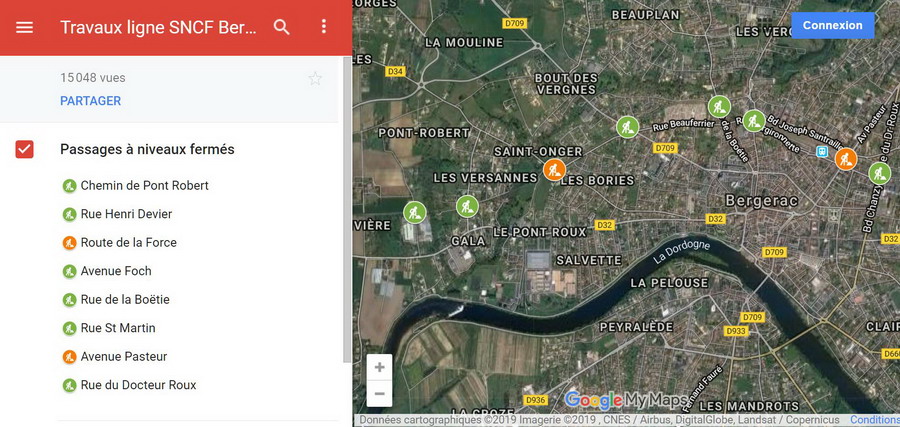Click orange icon beside Route de la Force

(x=69, y=243)
